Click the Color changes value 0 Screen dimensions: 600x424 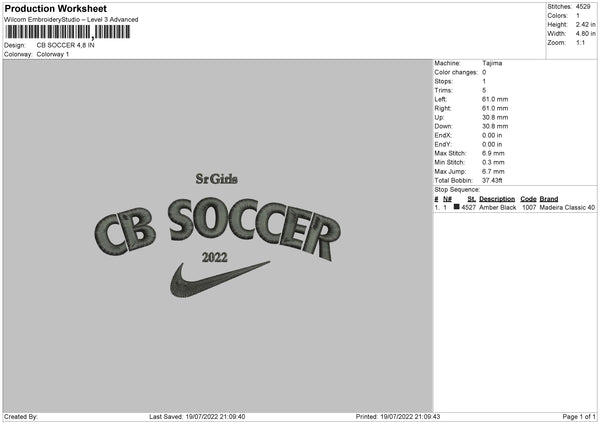coord(484,72)
